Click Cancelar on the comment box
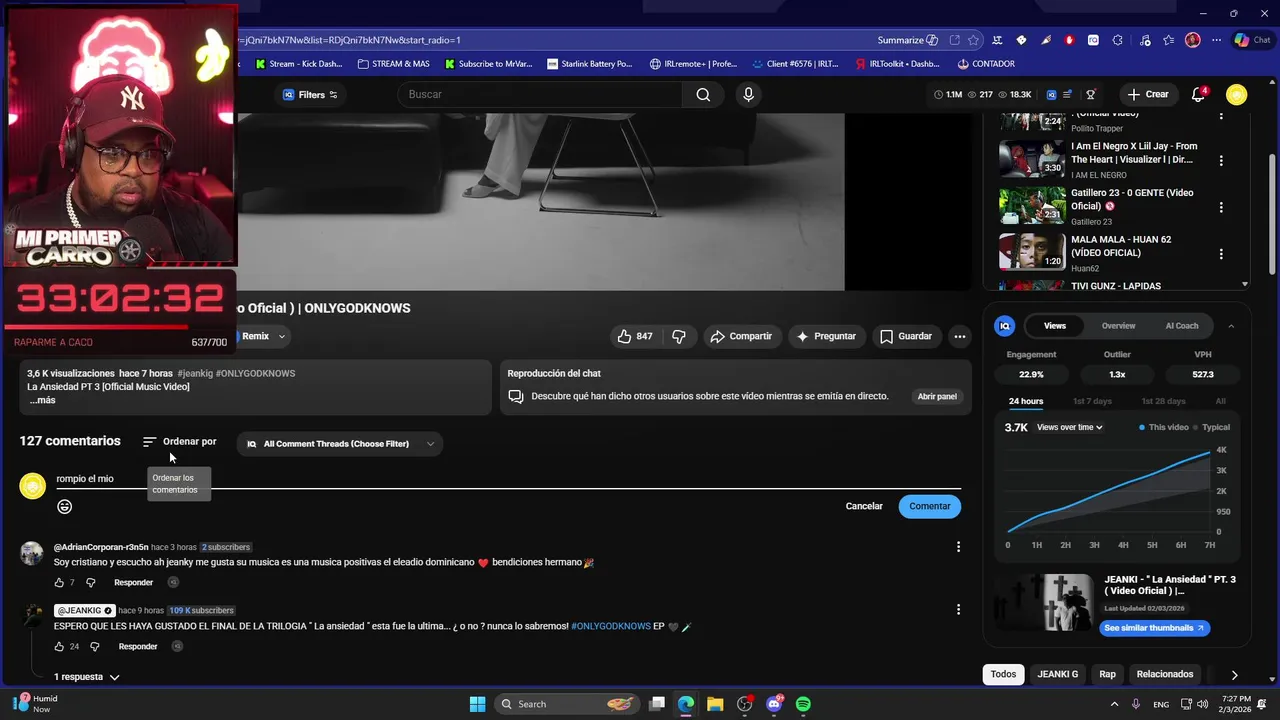1280x720 pixels. (x=864, y=506)
